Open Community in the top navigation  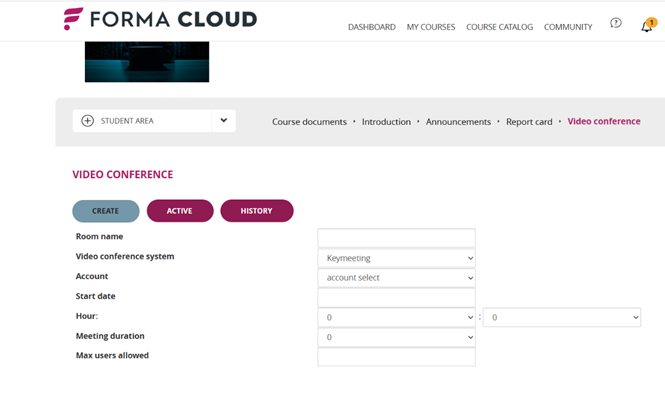(x=568, y=27)
